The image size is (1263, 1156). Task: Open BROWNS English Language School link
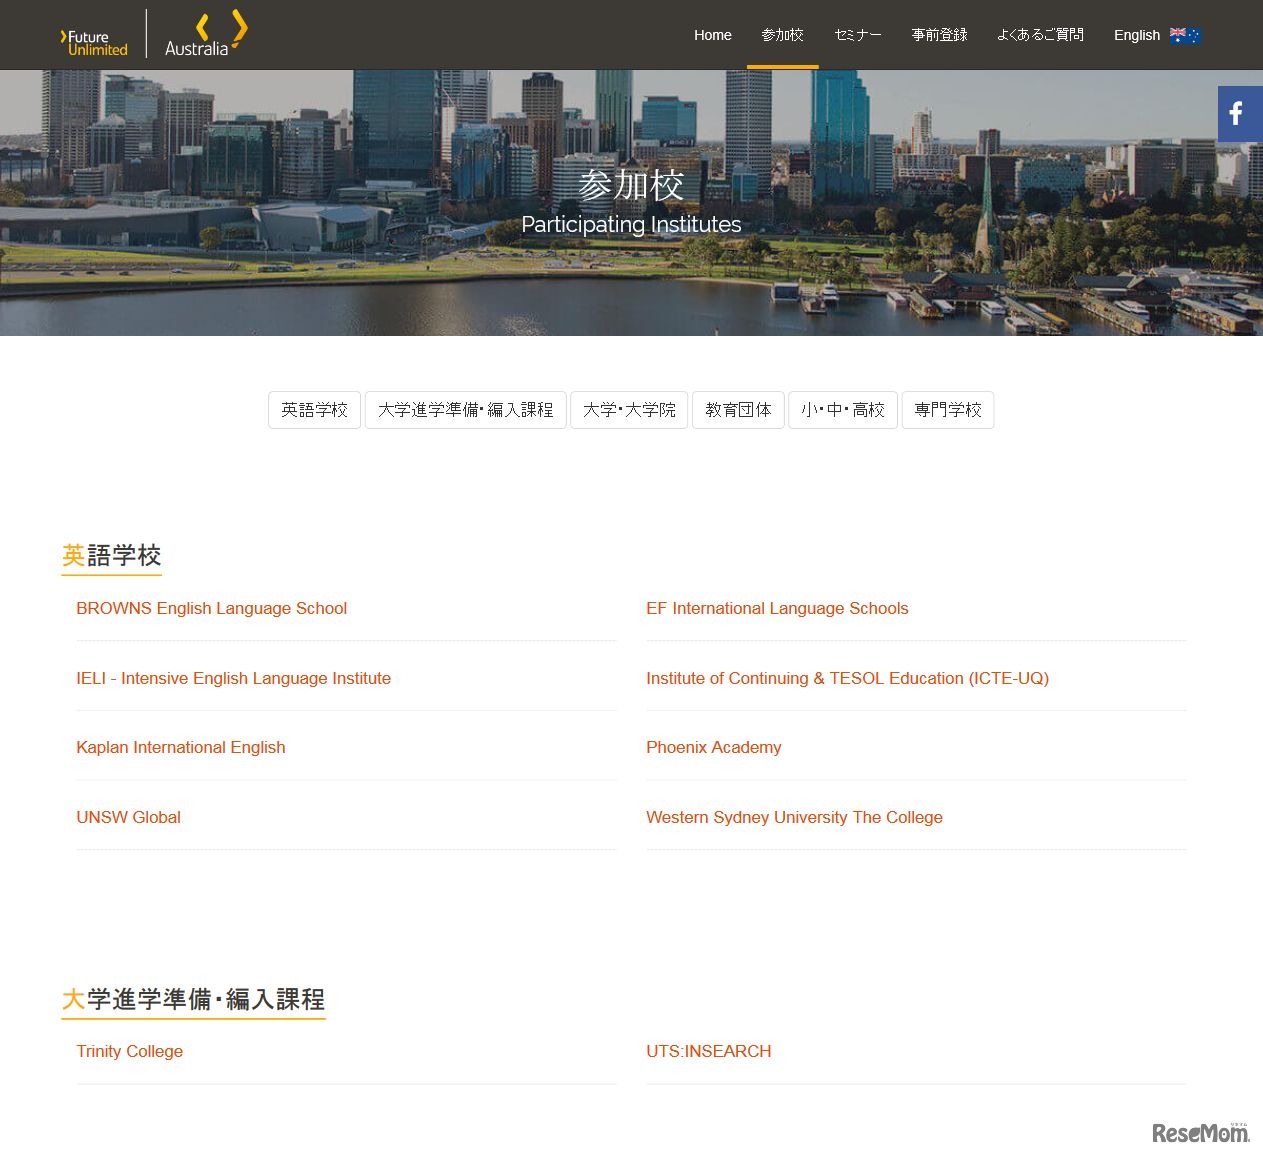(x=211, y=608)
